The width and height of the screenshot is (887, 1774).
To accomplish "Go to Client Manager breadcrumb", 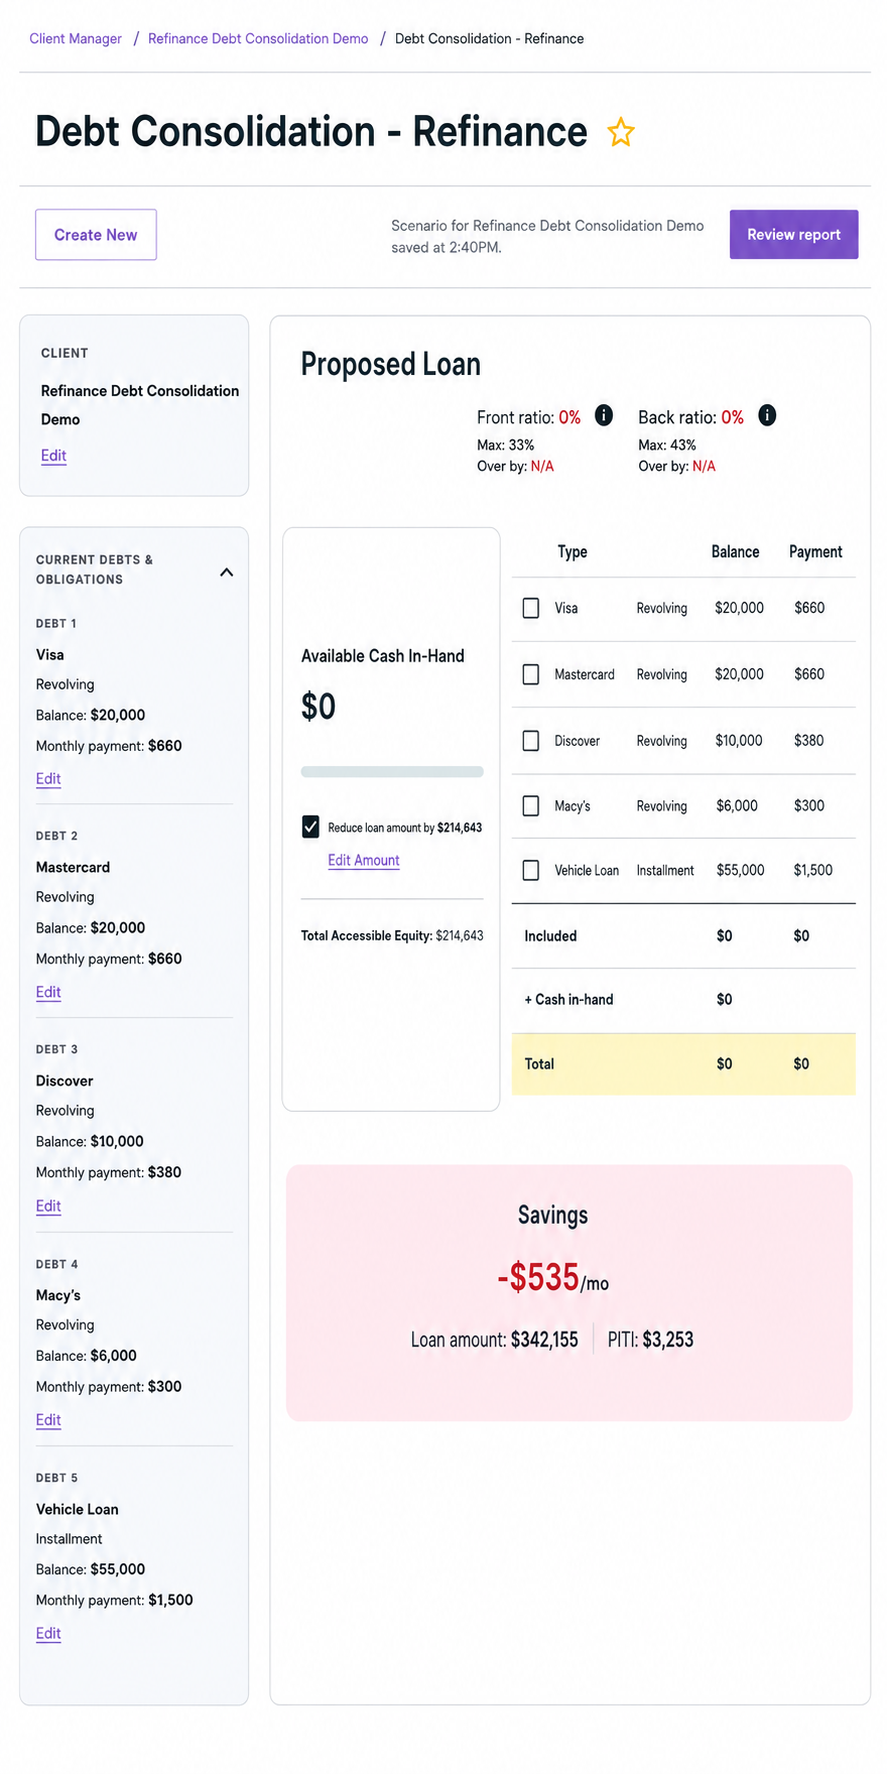I will (x=76, y=39).
